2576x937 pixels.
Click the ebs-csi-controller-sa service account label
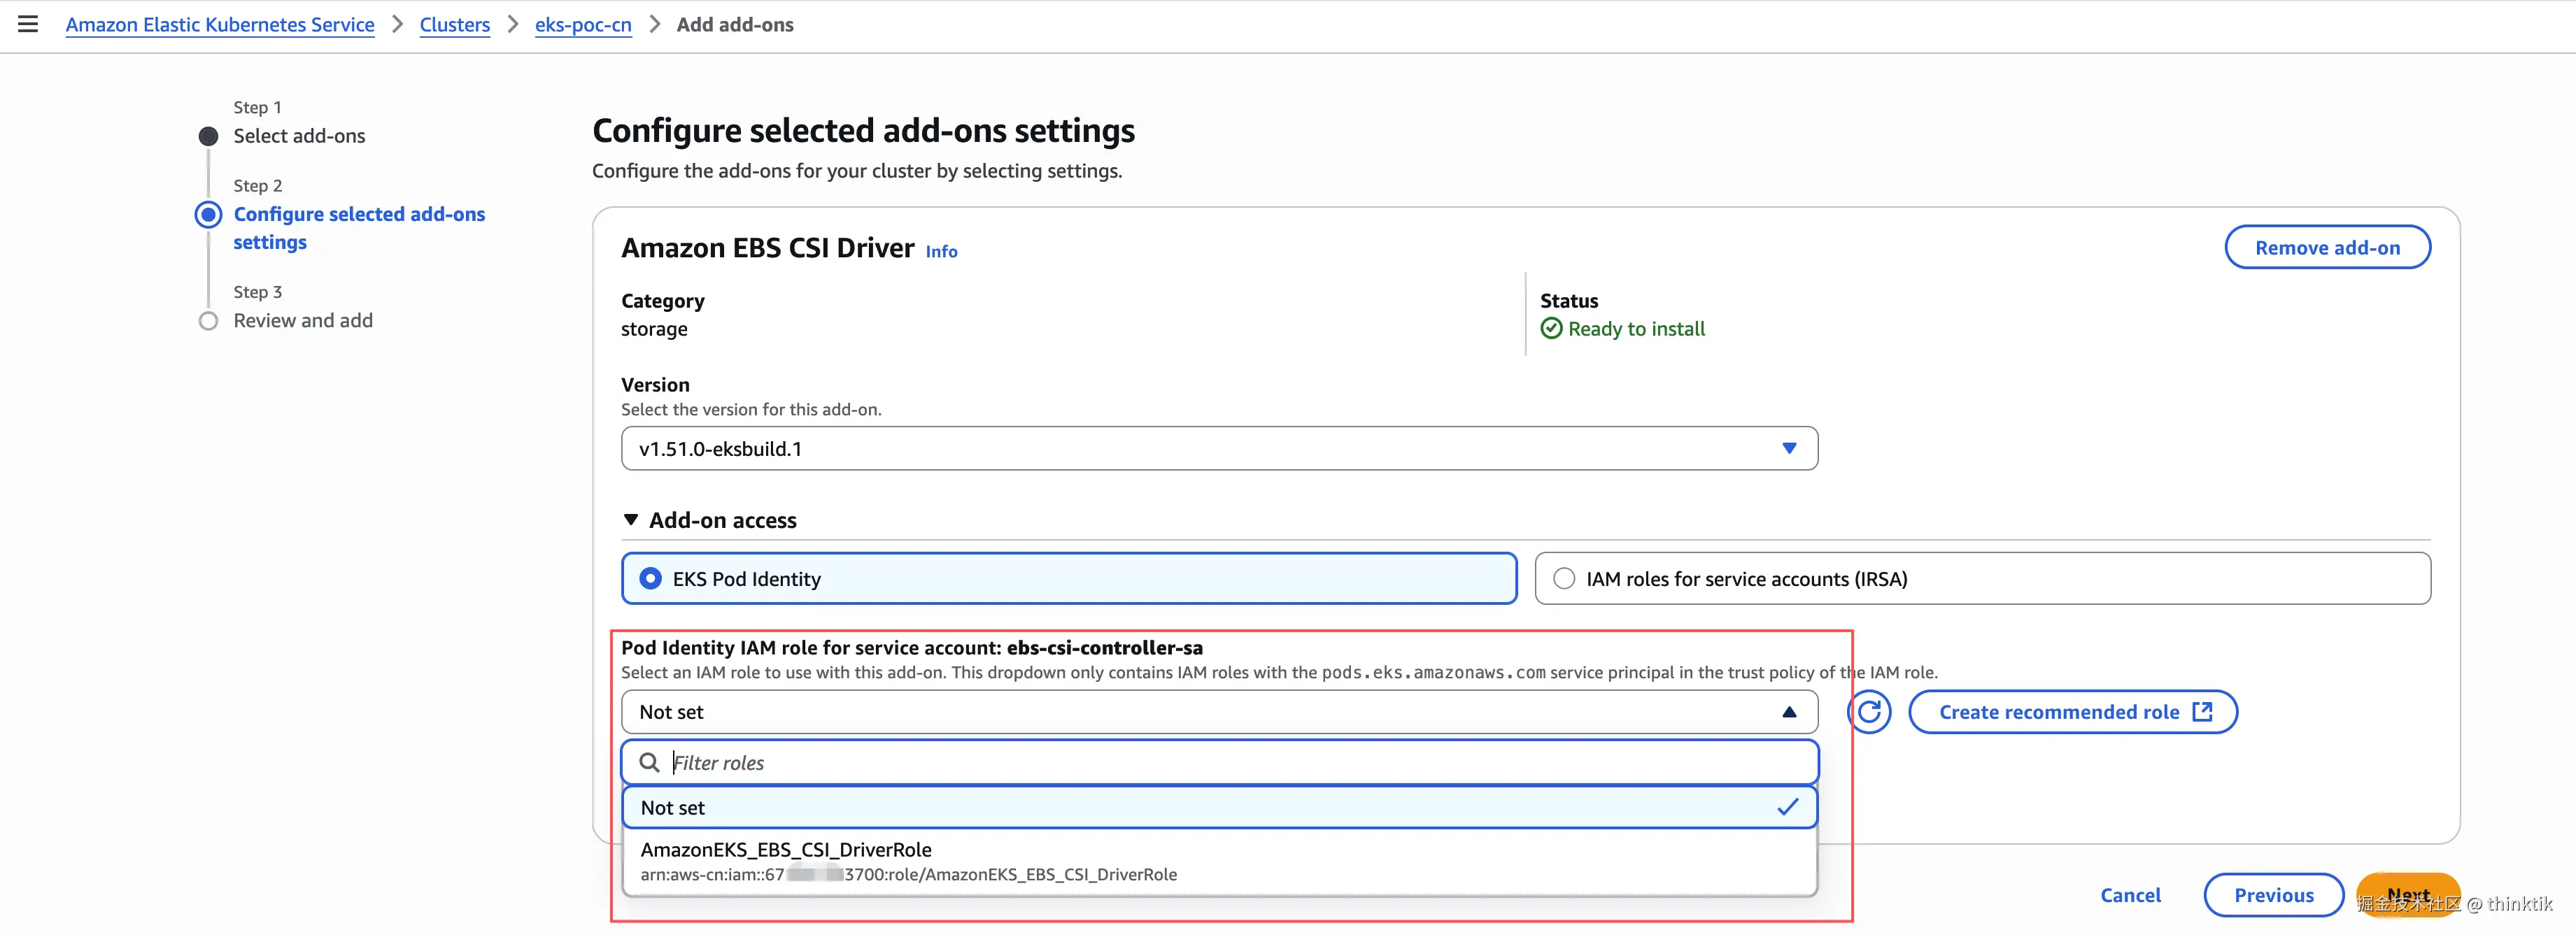click(1104, 648)
